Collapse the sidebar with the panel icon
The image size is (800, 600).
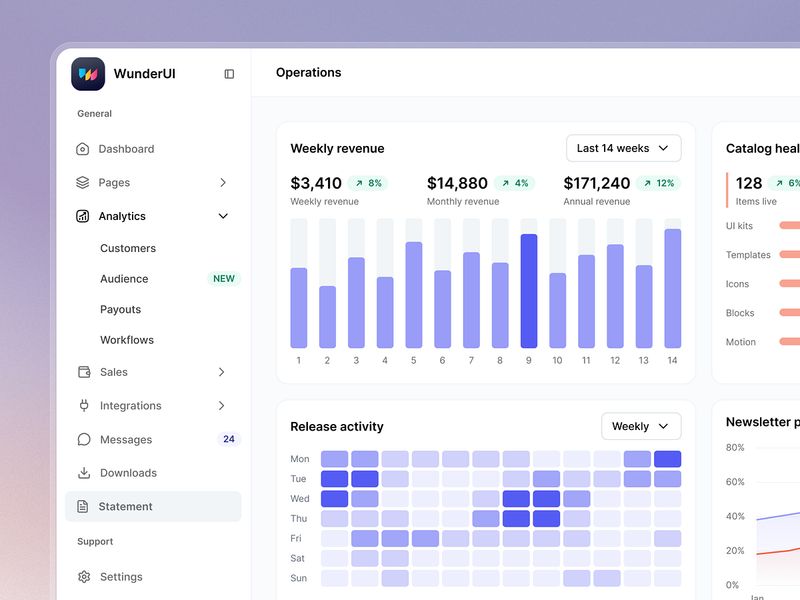click(229, 74)
